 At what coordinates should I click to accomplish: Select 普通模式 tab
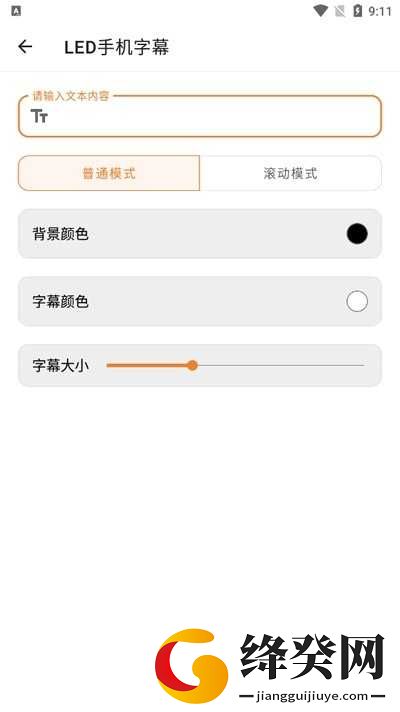pos(109,173)
